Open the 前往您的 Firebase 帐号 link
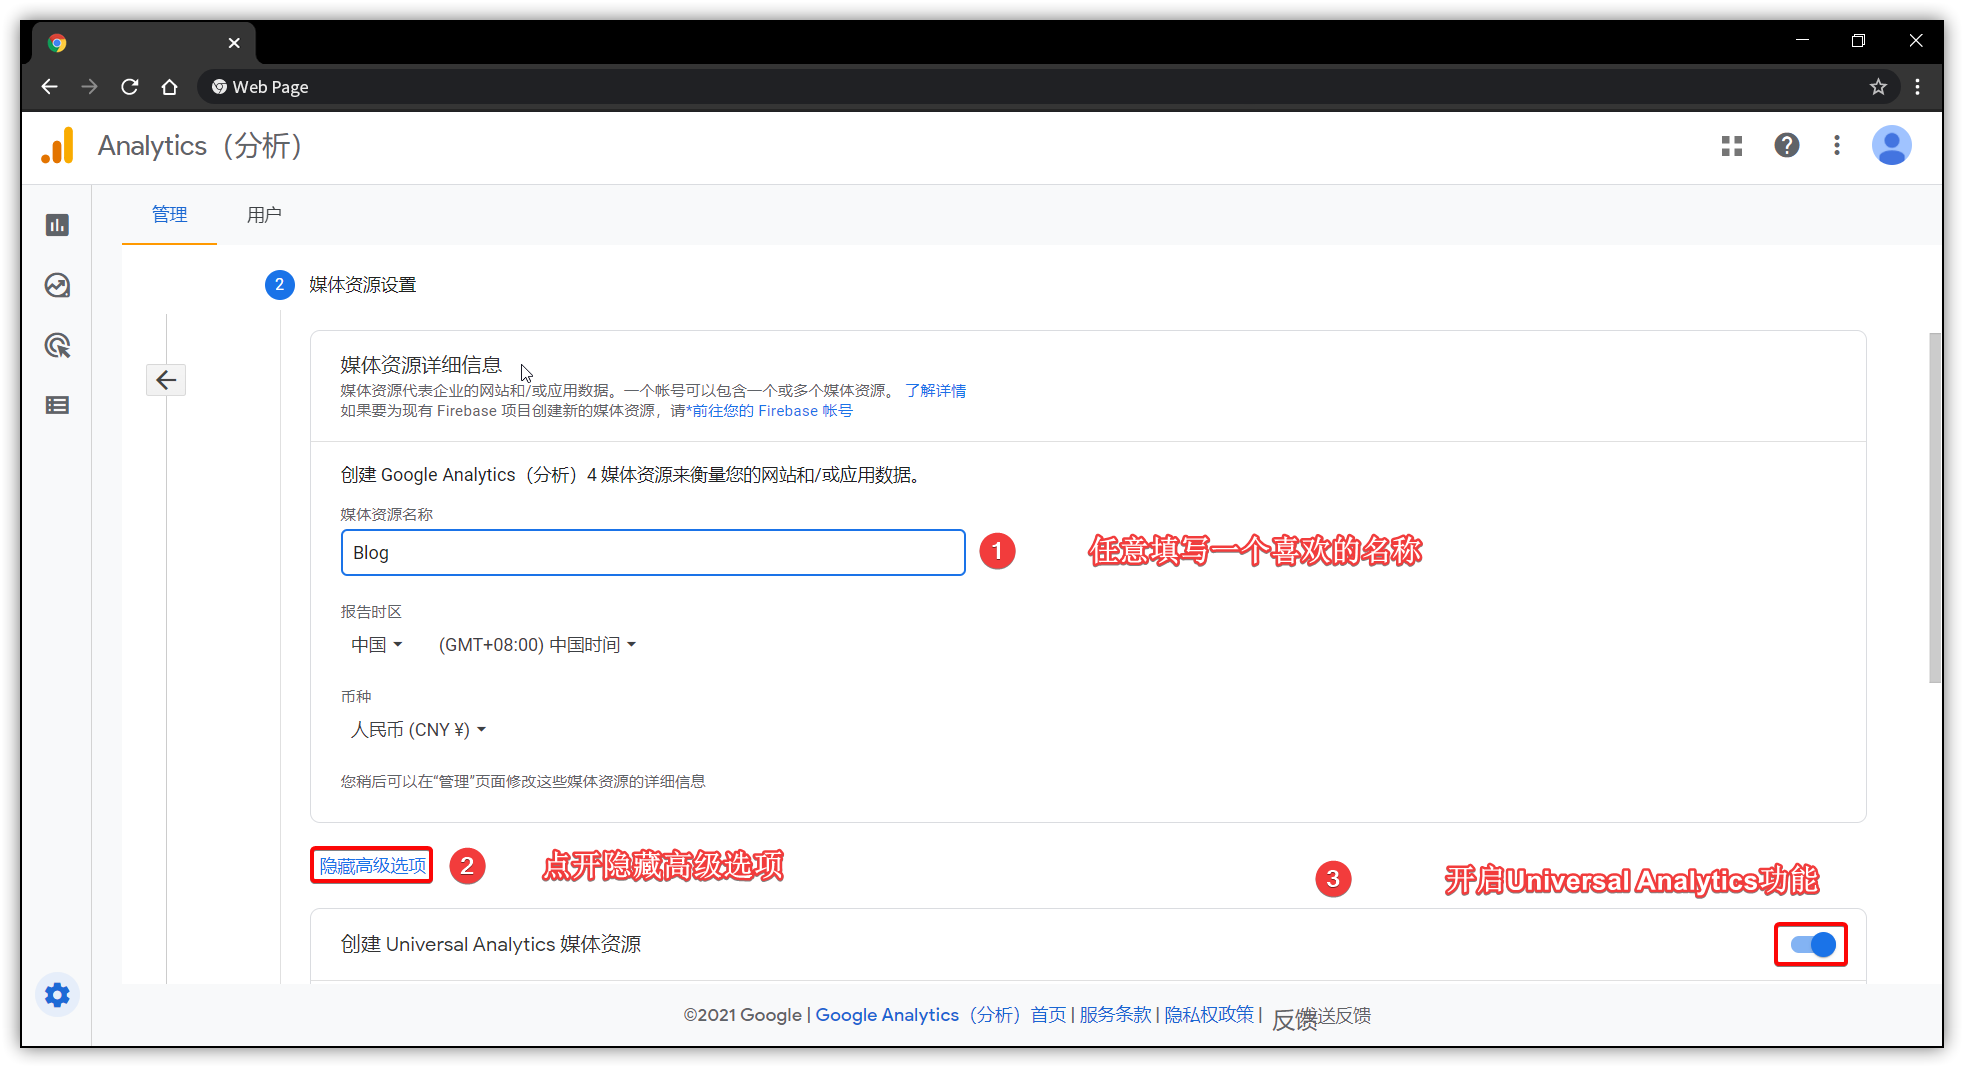The height and width of the screenshot is (1068, 1964). point(772,411)
